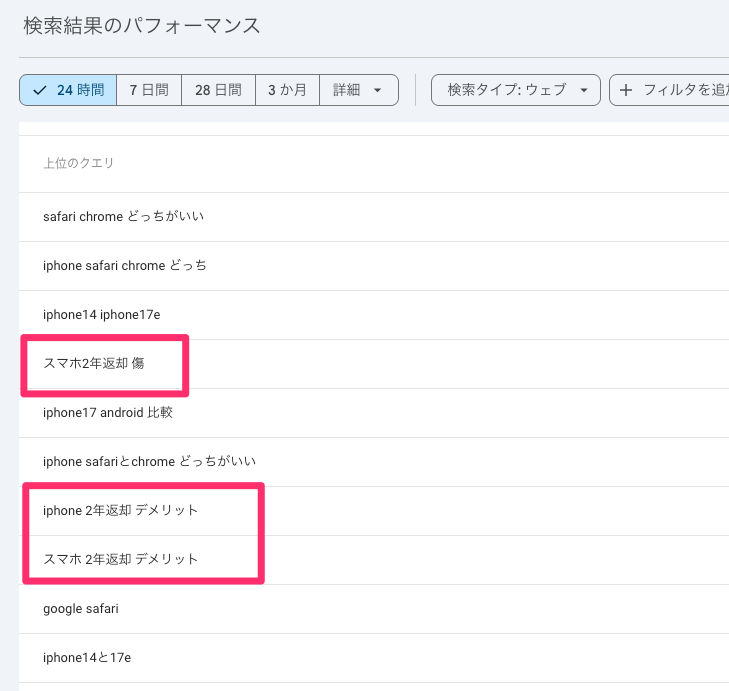The height and width of the screenshot is (691, 729).
Task: Select the 24 時間 date range
Action: [68, 90]
